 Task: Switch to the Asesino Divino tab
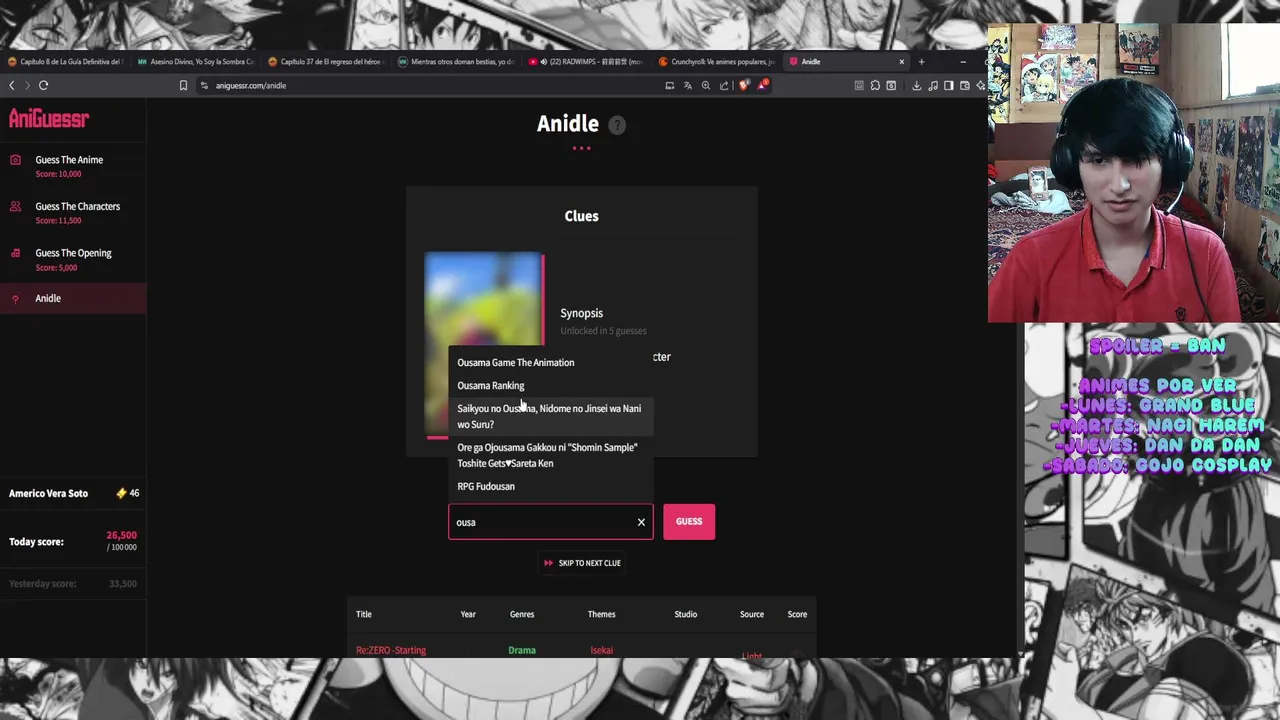click(x=195, y=62)
